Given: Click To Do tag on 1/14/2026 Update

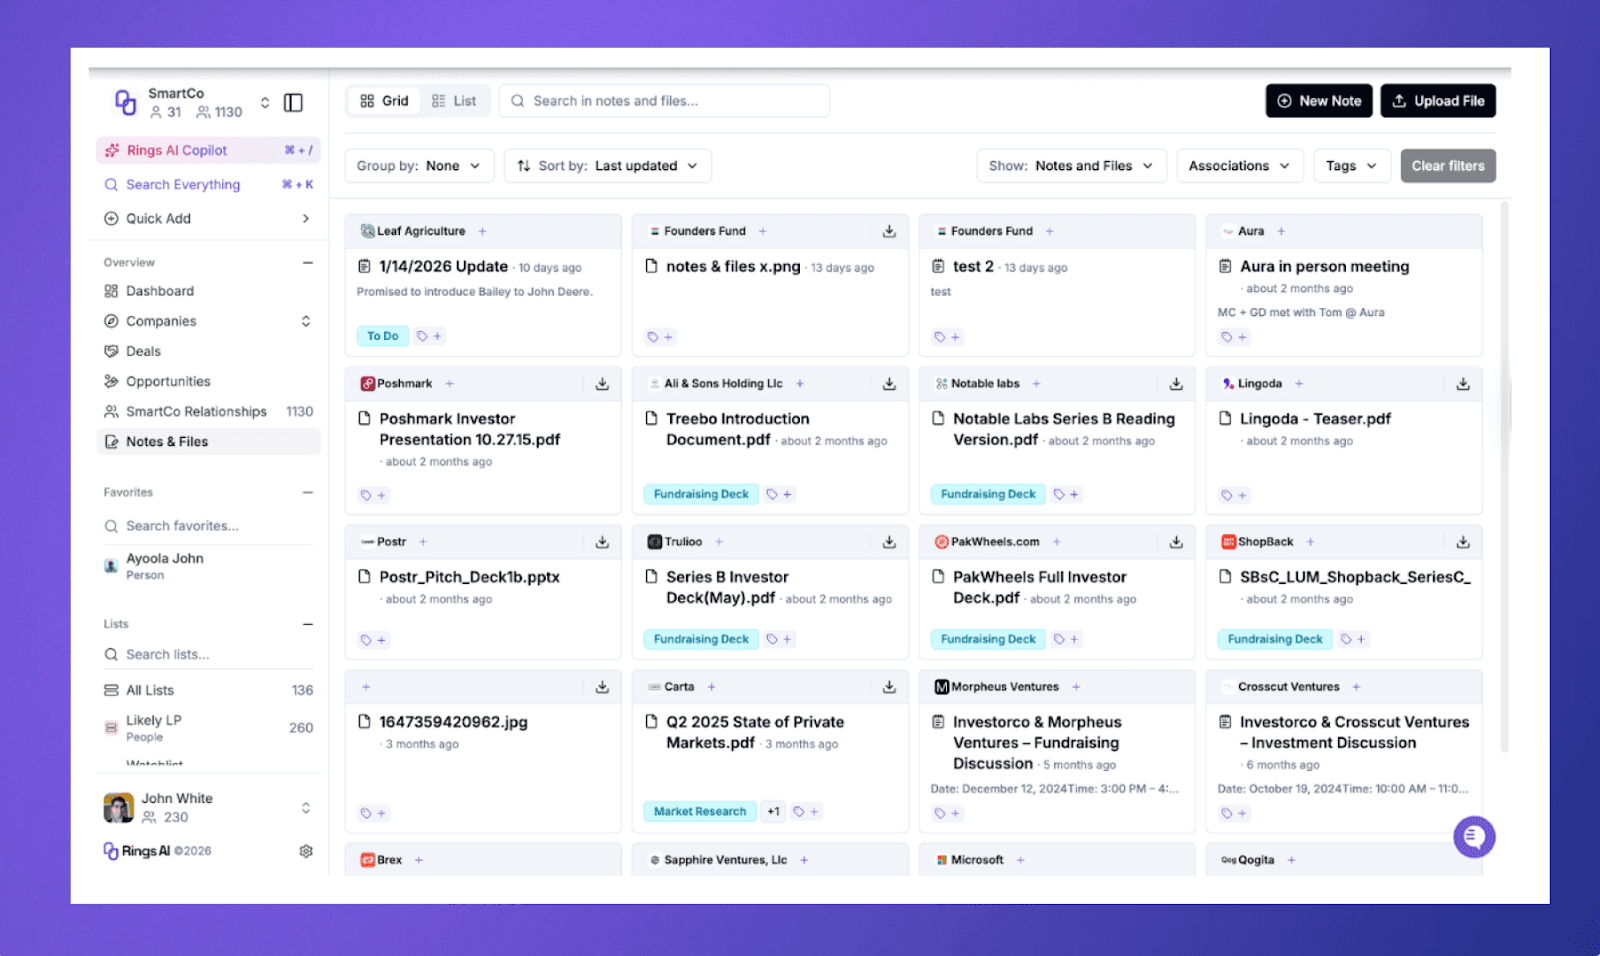Looking at the screenshot, I should point(382,336).
